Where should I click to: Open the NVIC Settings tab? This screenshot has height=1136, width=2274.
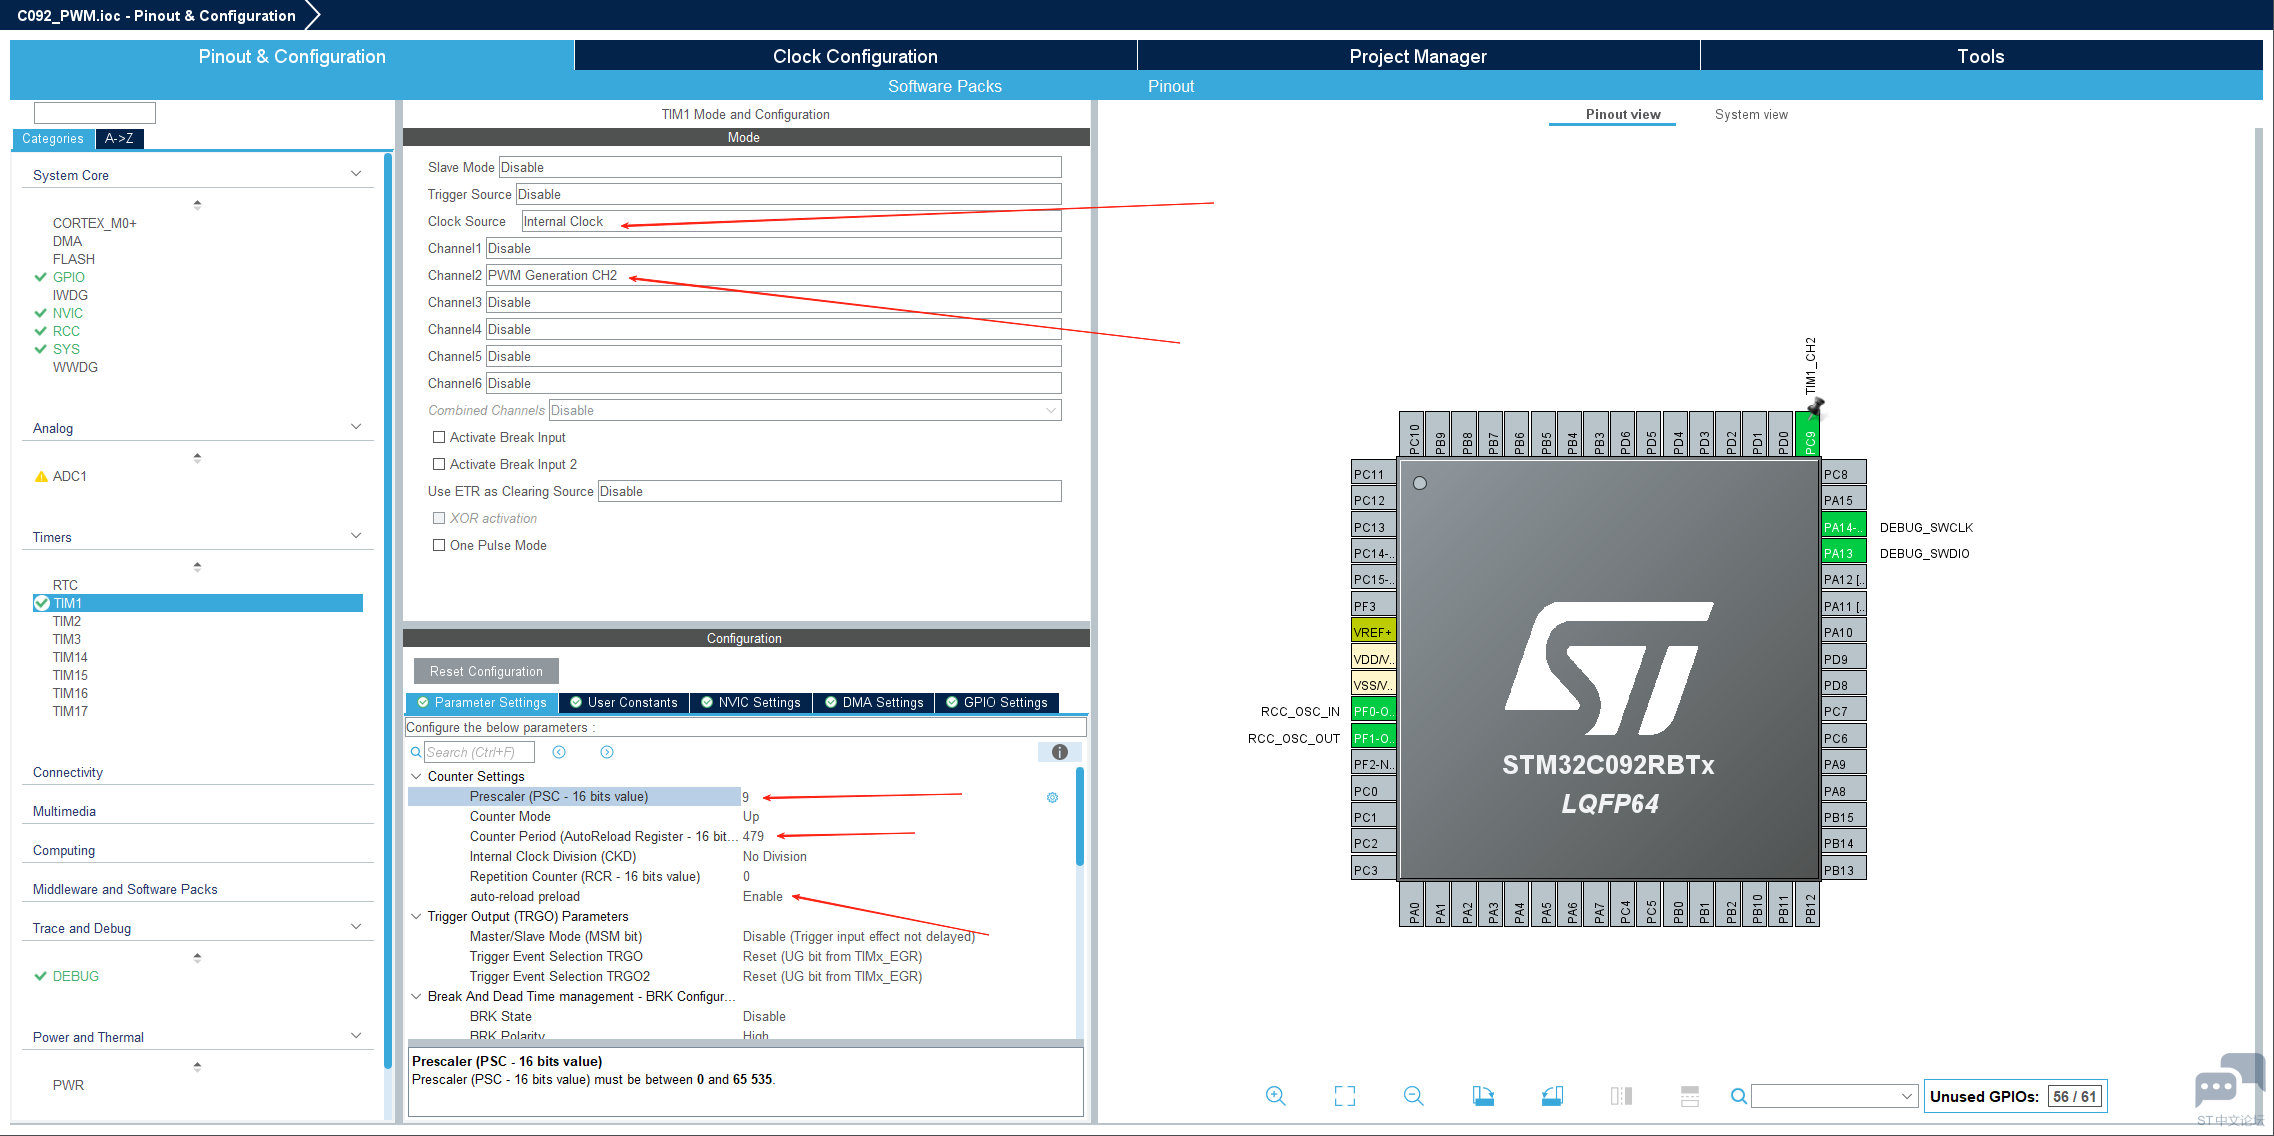tap(751, 702)
